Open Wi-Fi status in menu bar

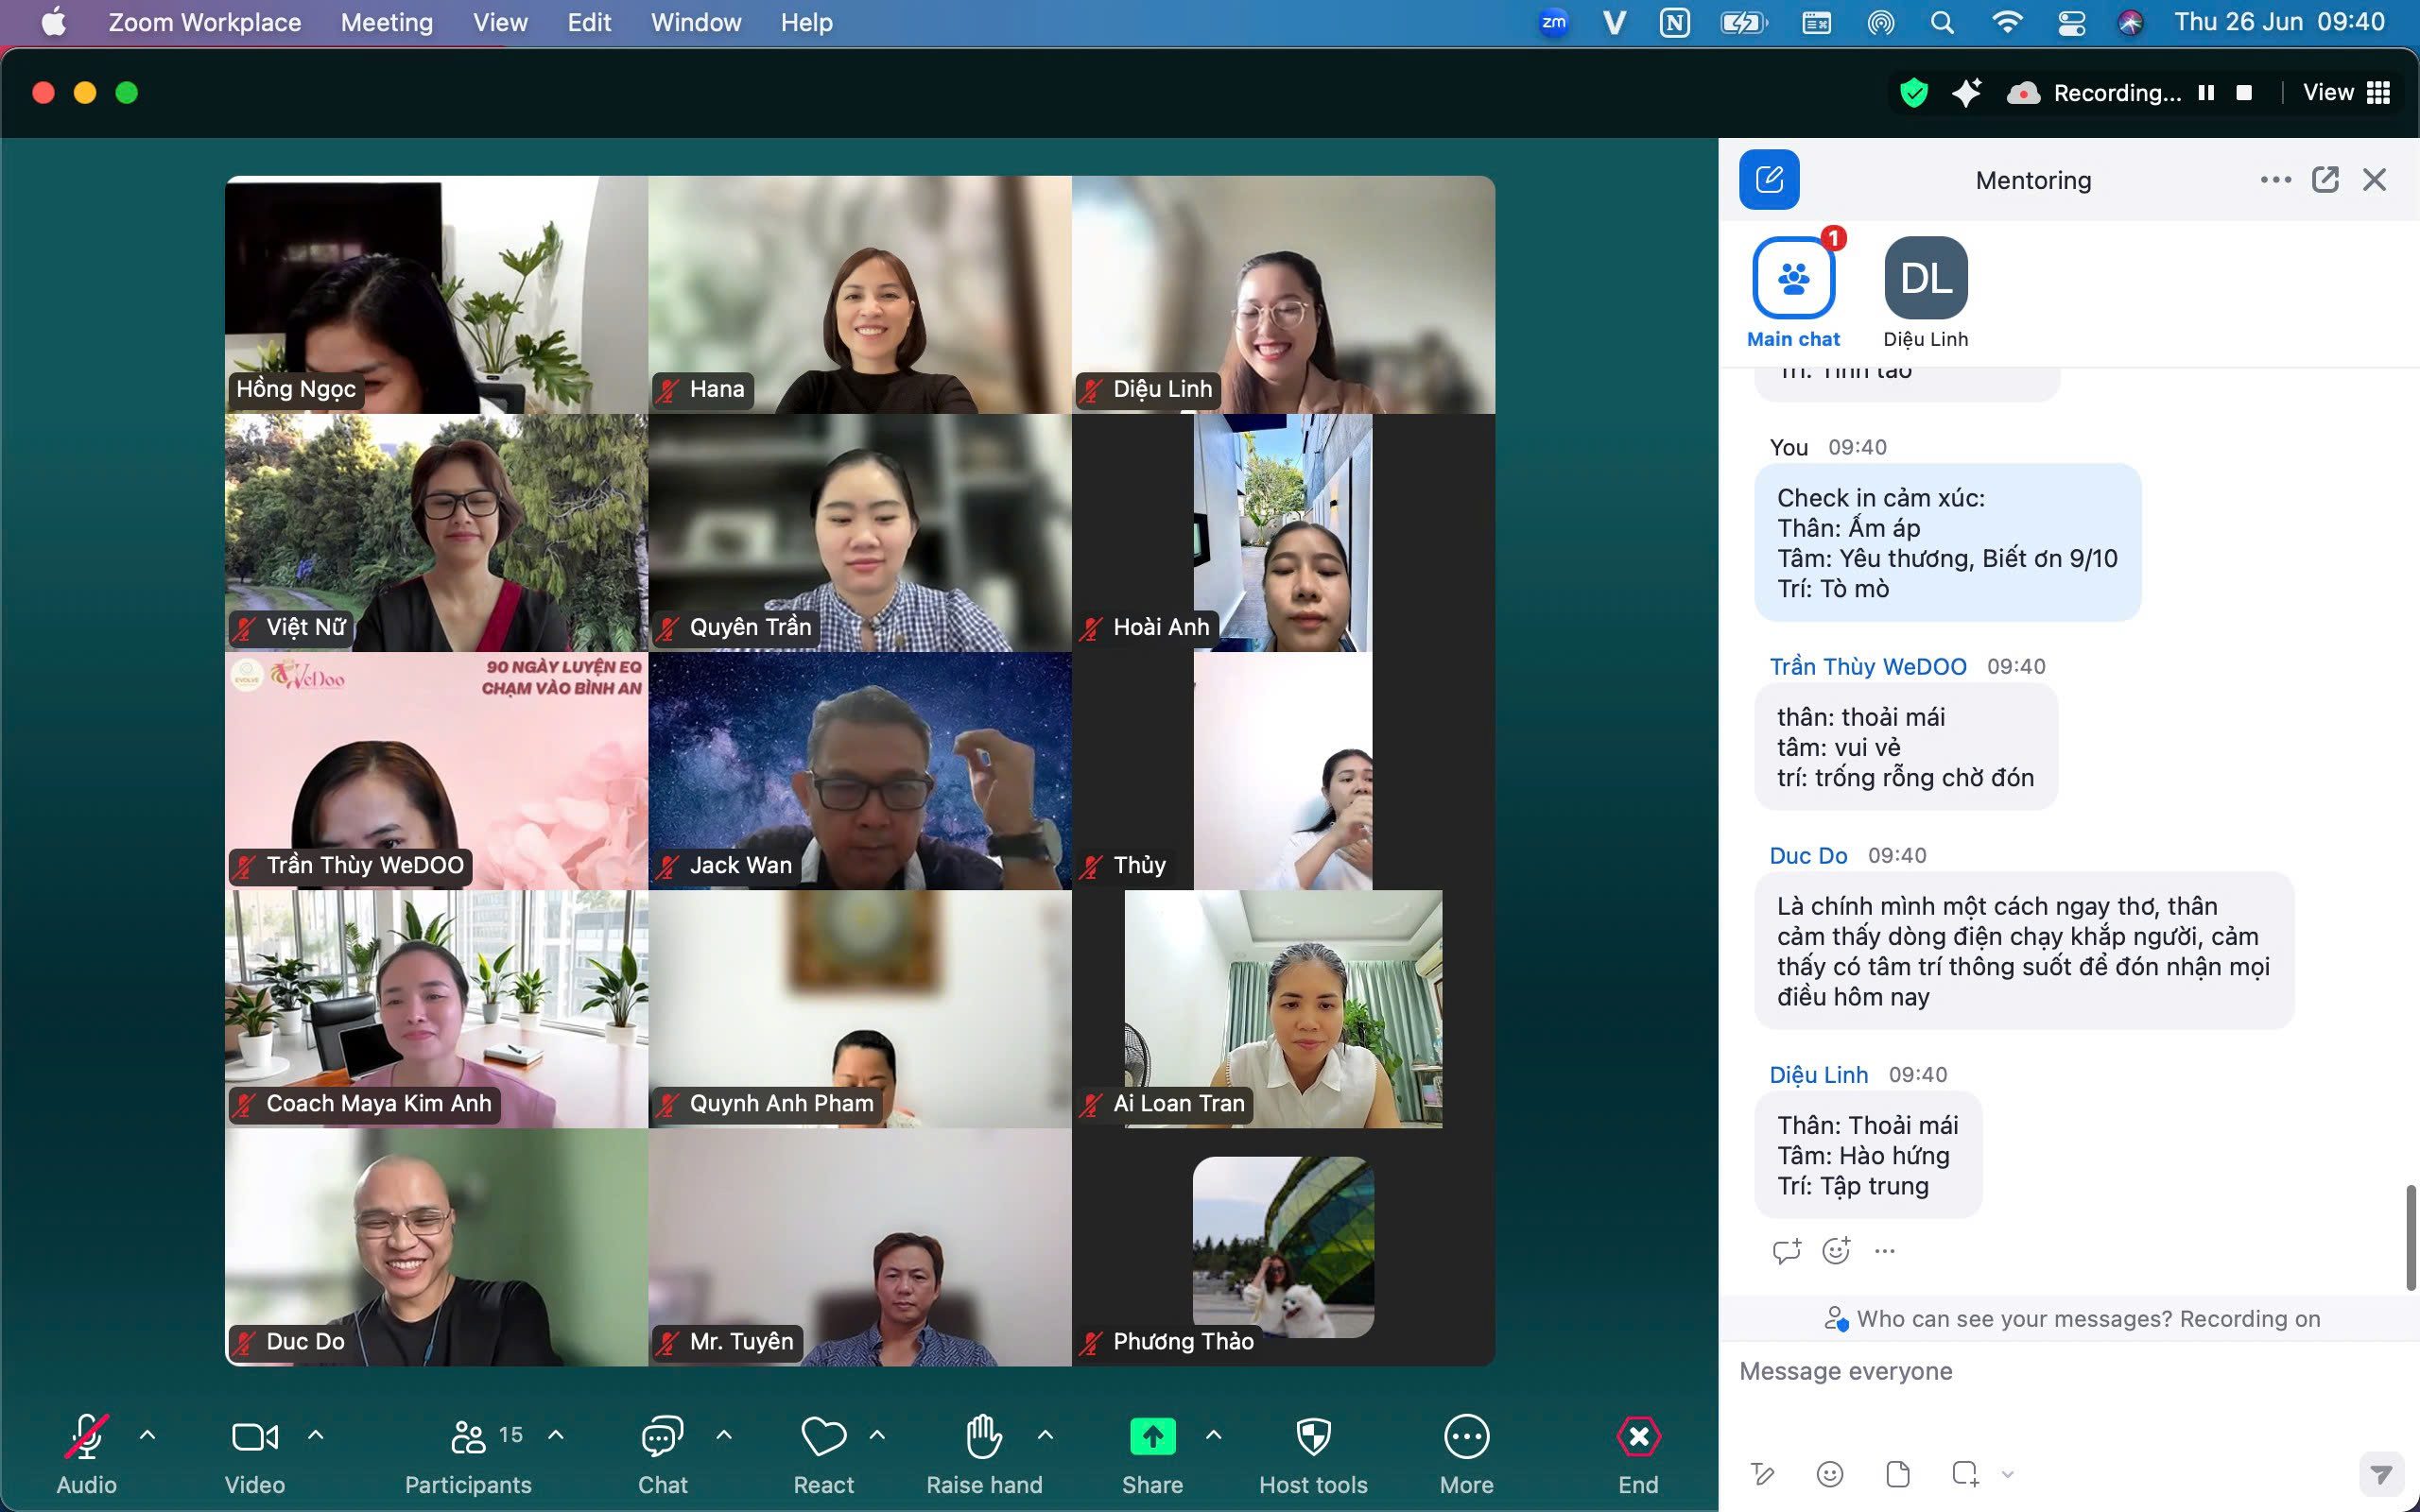[x=2006, y=22]
